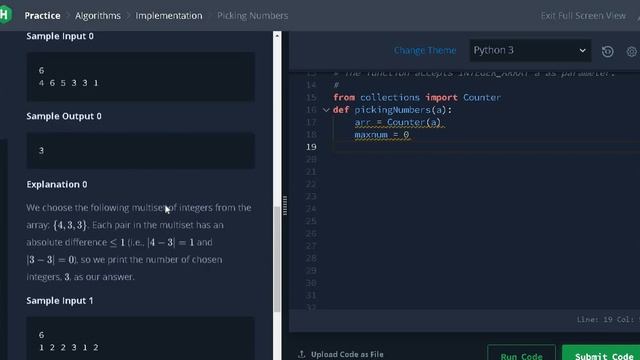Click the HackerRank logo icon
This screenshot has height=360, width=640.
point(5,15)
